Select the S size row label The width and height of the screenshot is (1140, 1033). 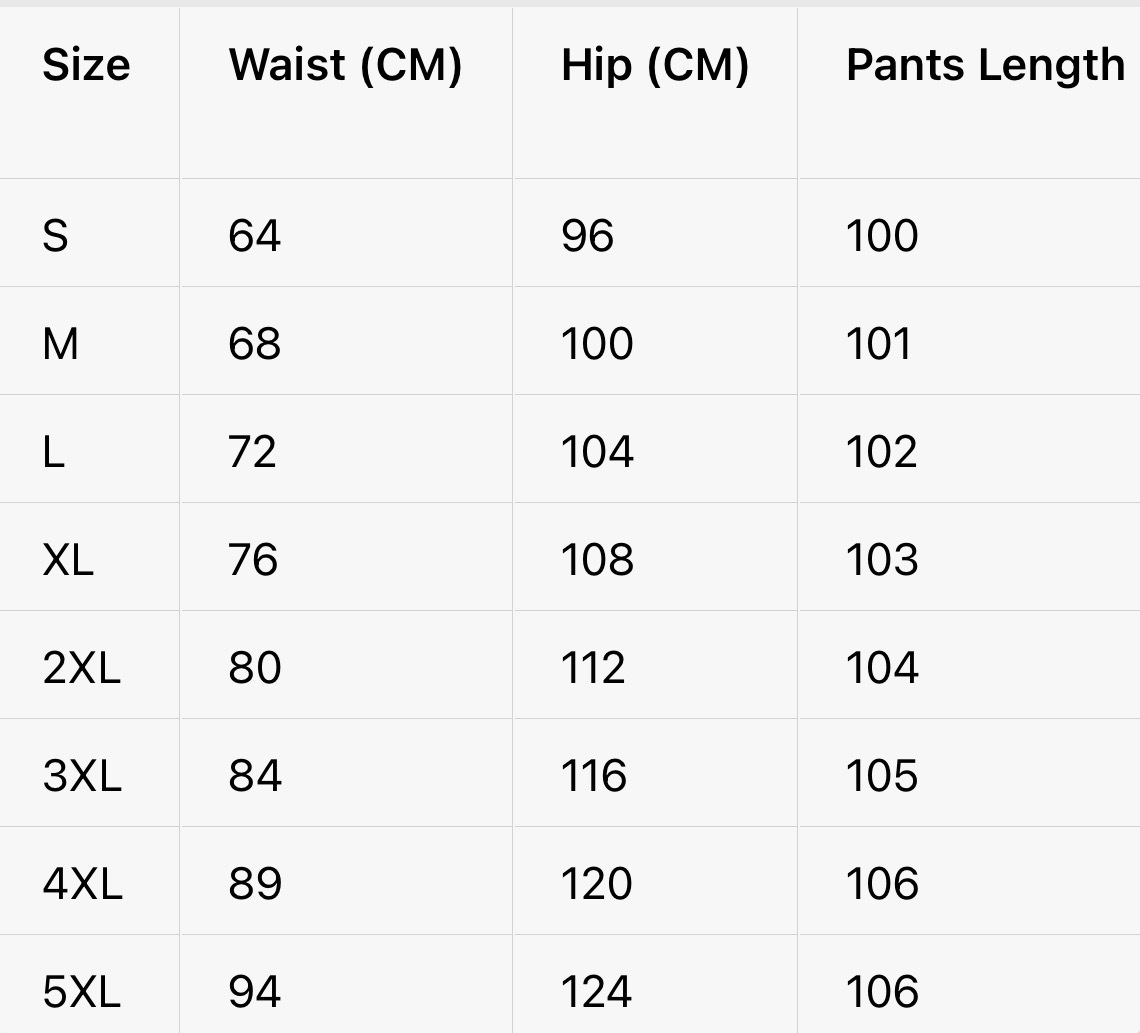[x=56, y=236]
